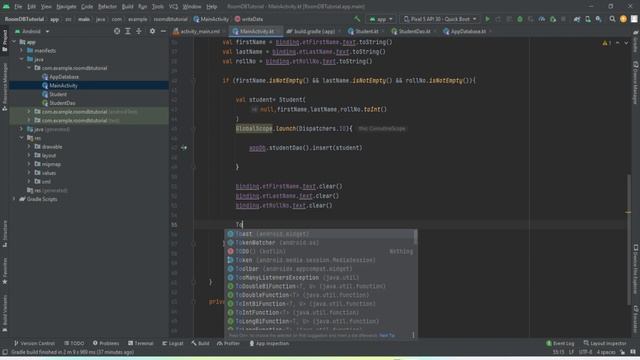The image size is (640, 360).
Task: Expand the manifests folder
Action: (22, 50)
